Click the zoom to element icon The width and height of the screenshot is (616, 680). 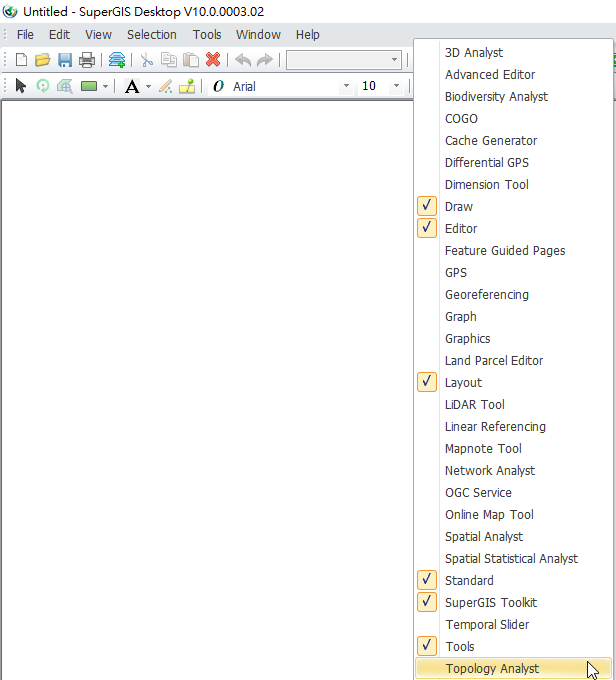point(65,86)
